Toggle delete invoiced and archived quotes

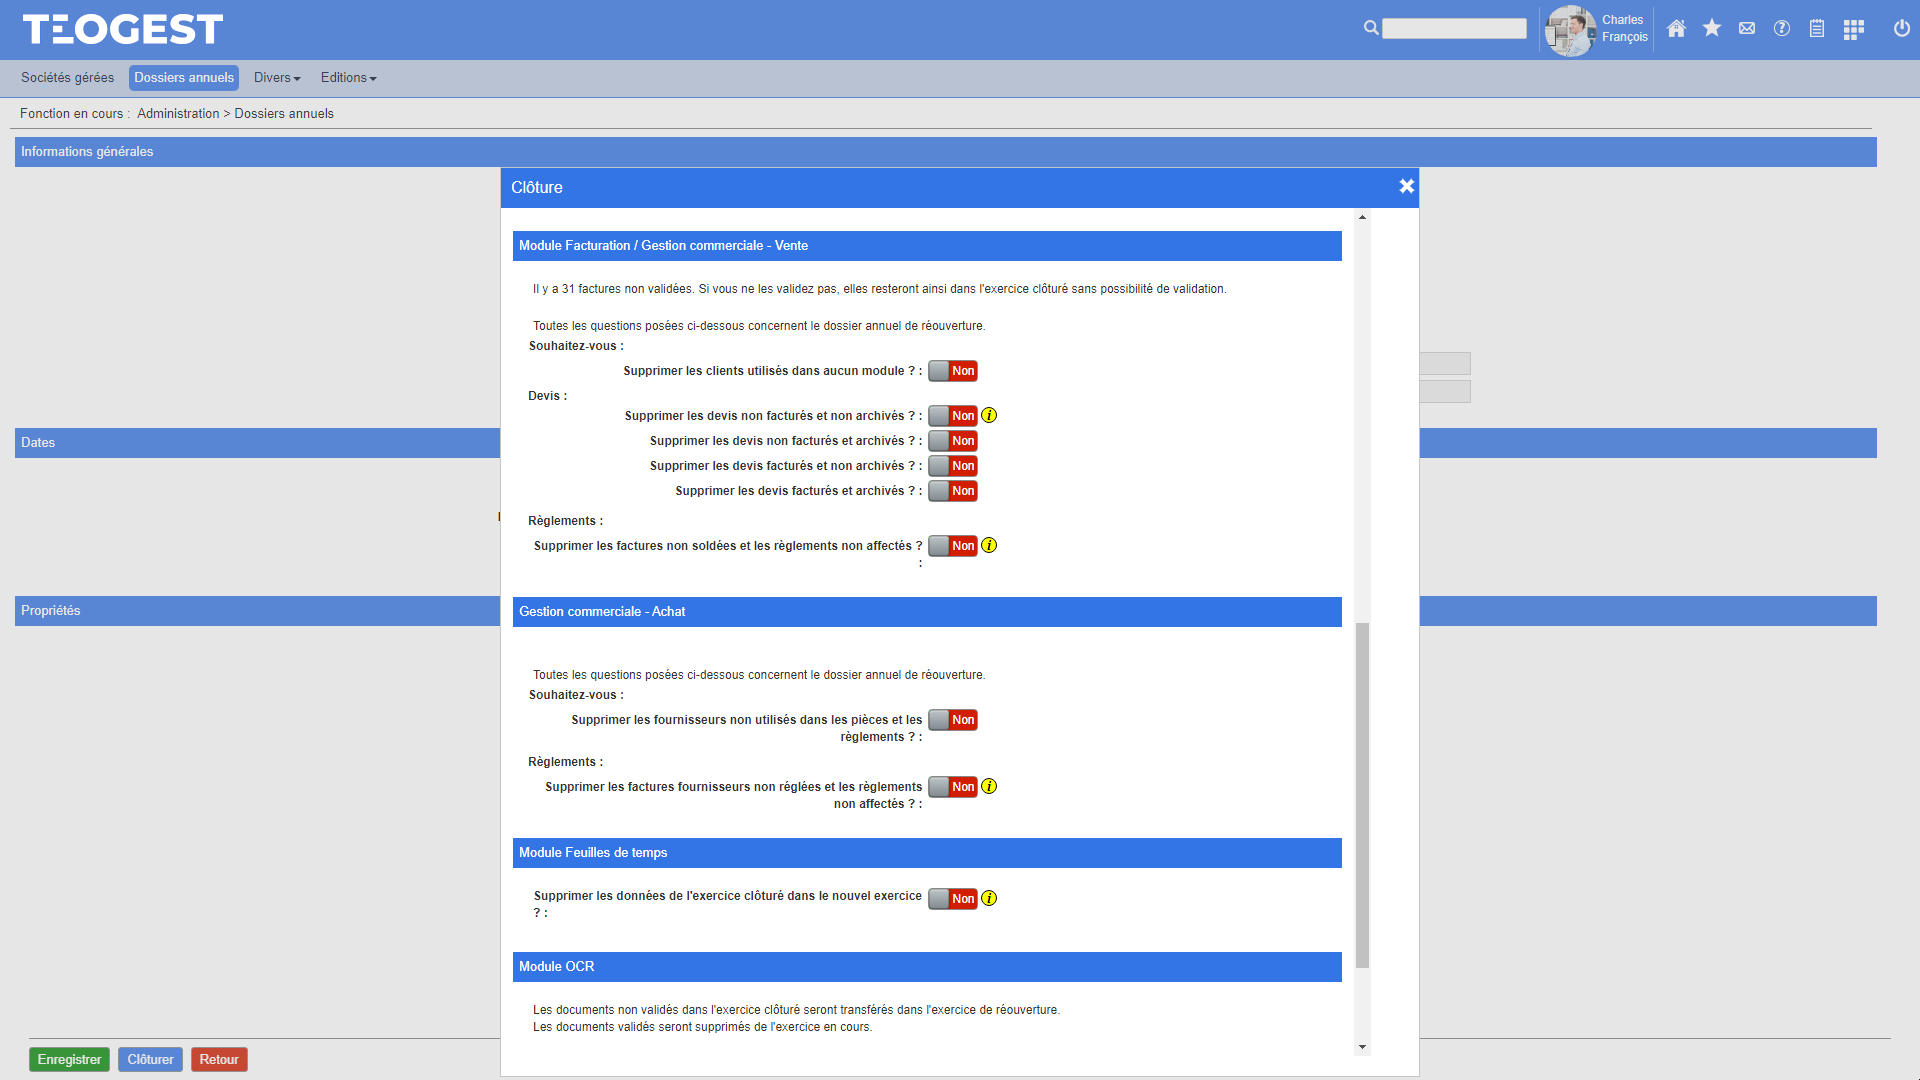coord(952,491)
